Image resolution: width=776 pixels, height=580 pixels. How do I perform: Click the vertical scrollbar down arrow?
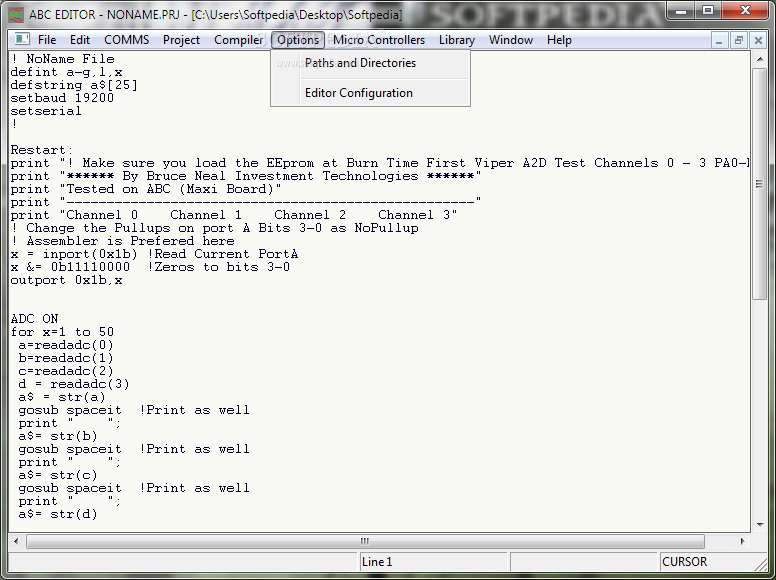click(760, 525)
